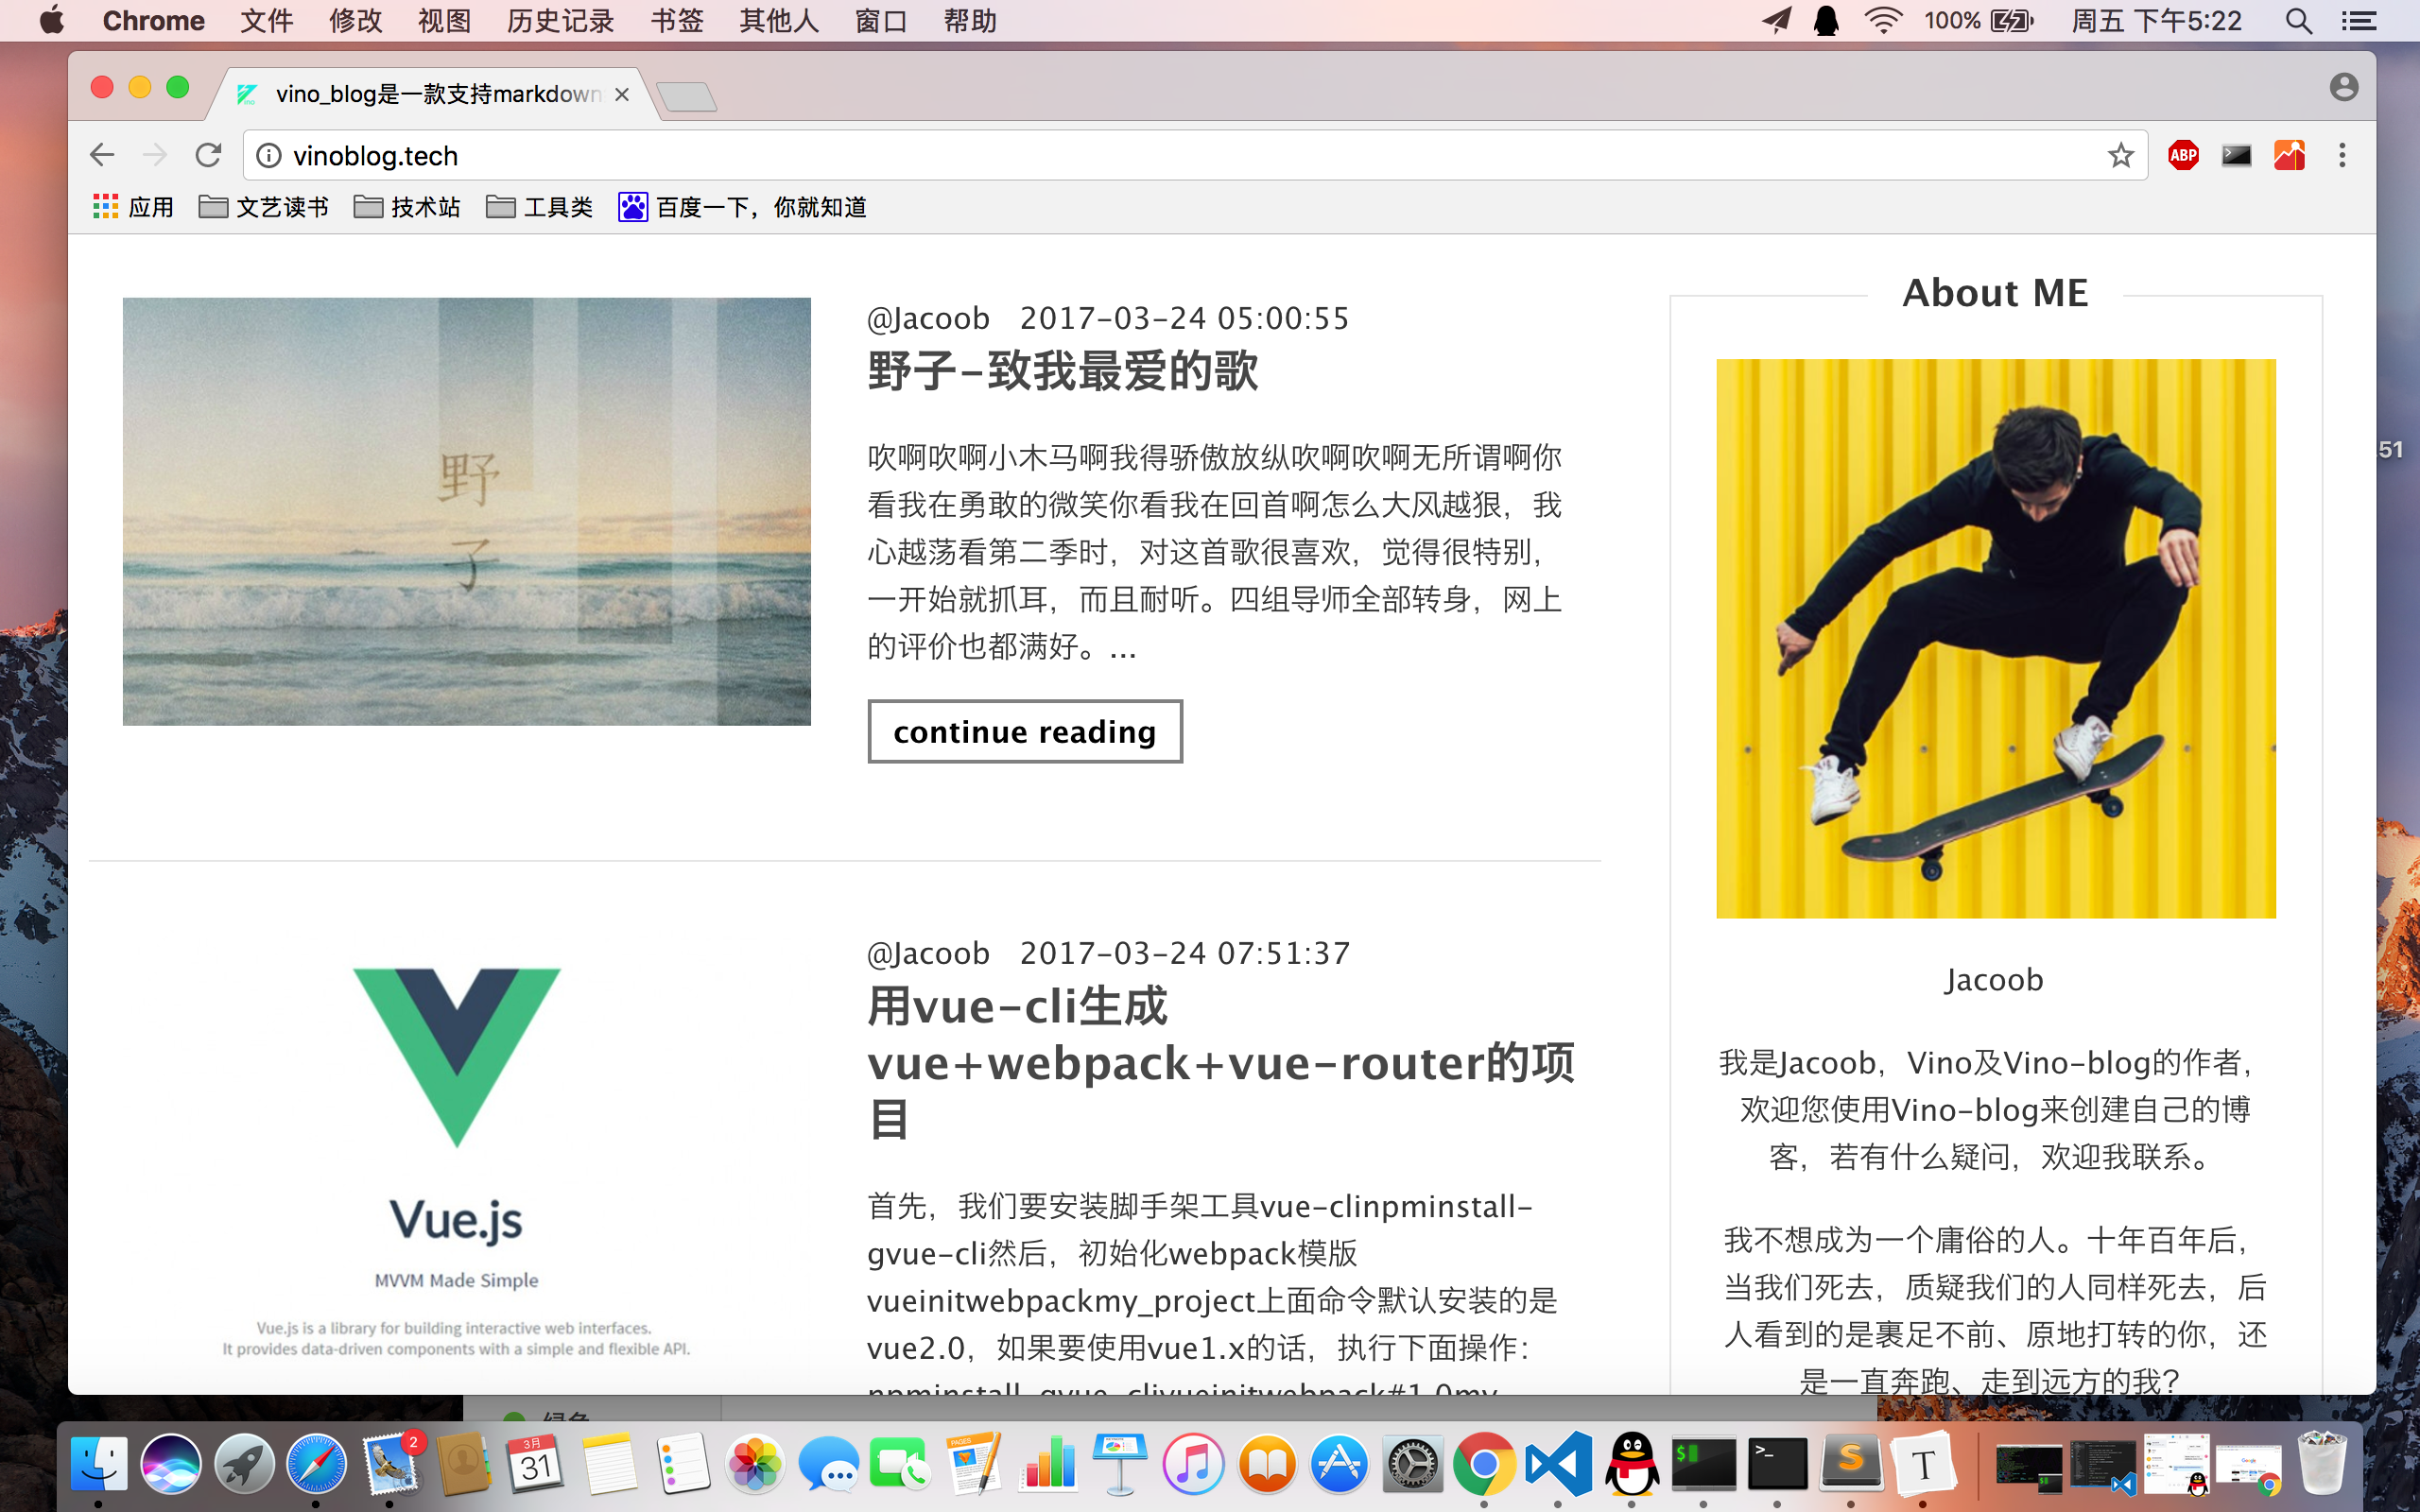Expand the 工具类 bookmarks folder
Viewport: 2420px width, 1512px height.
point(540,207)
